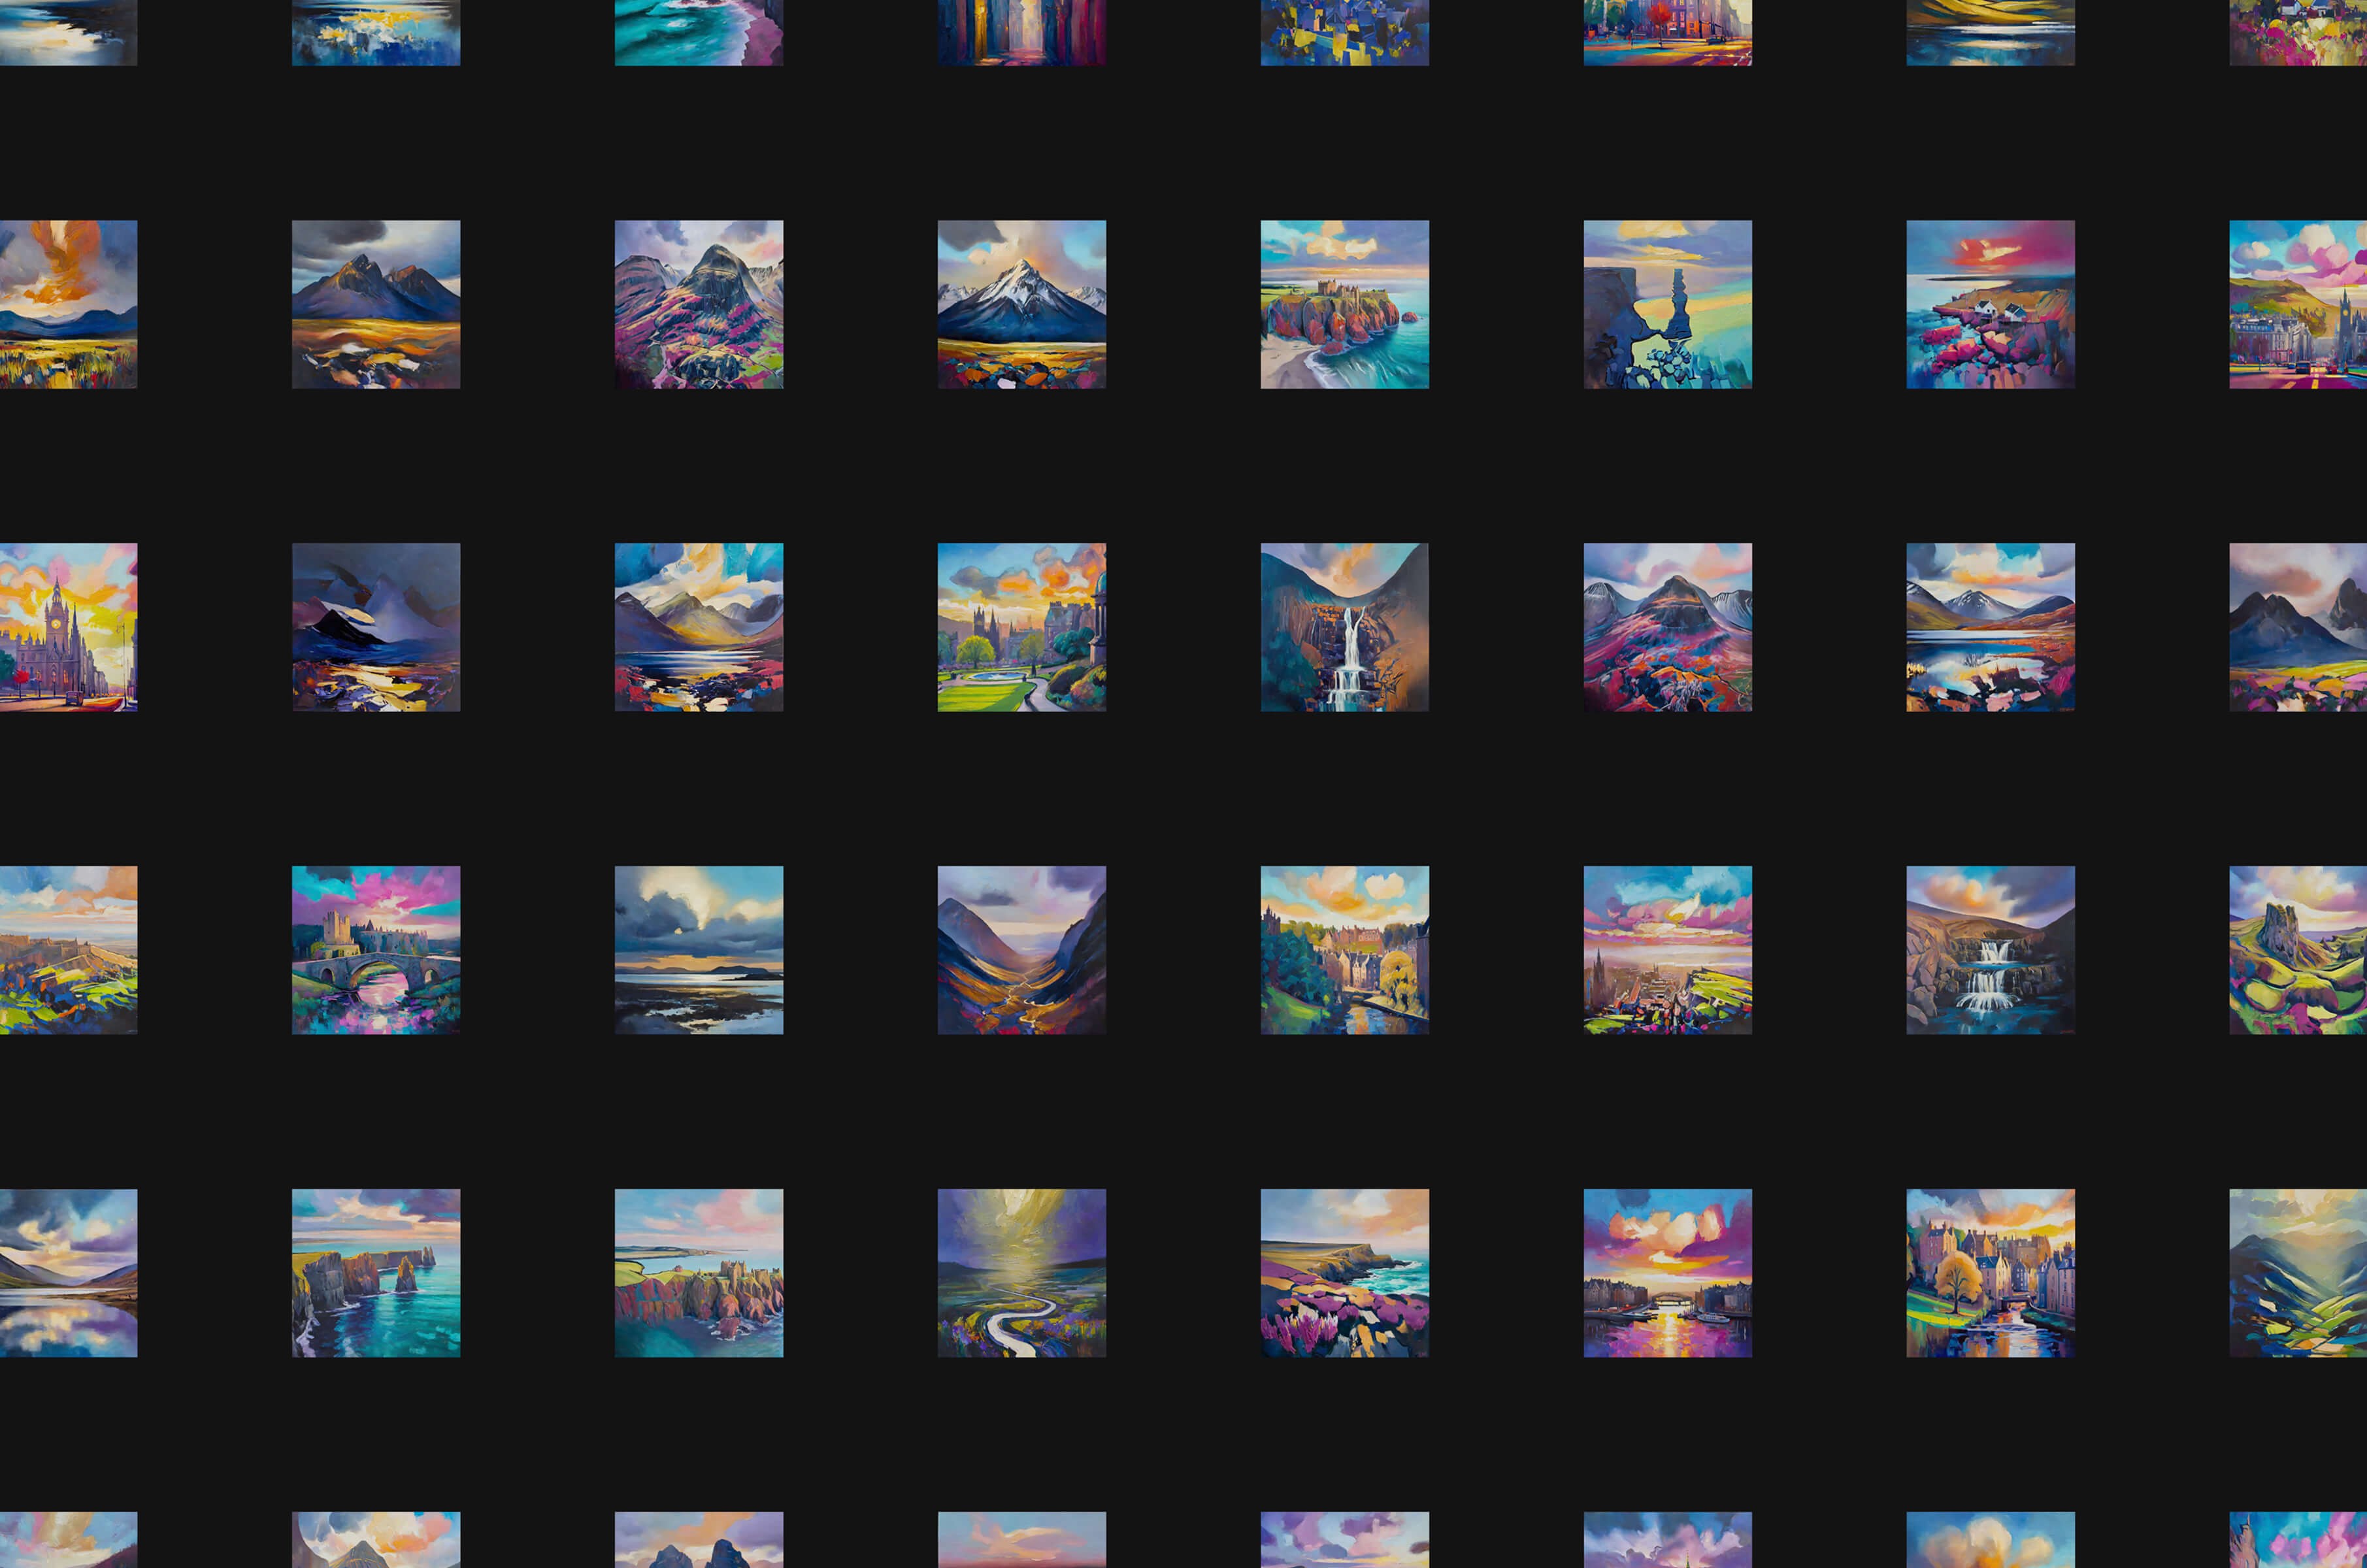Open the white cottages on pink coast painting

[x=1990, y=304]
